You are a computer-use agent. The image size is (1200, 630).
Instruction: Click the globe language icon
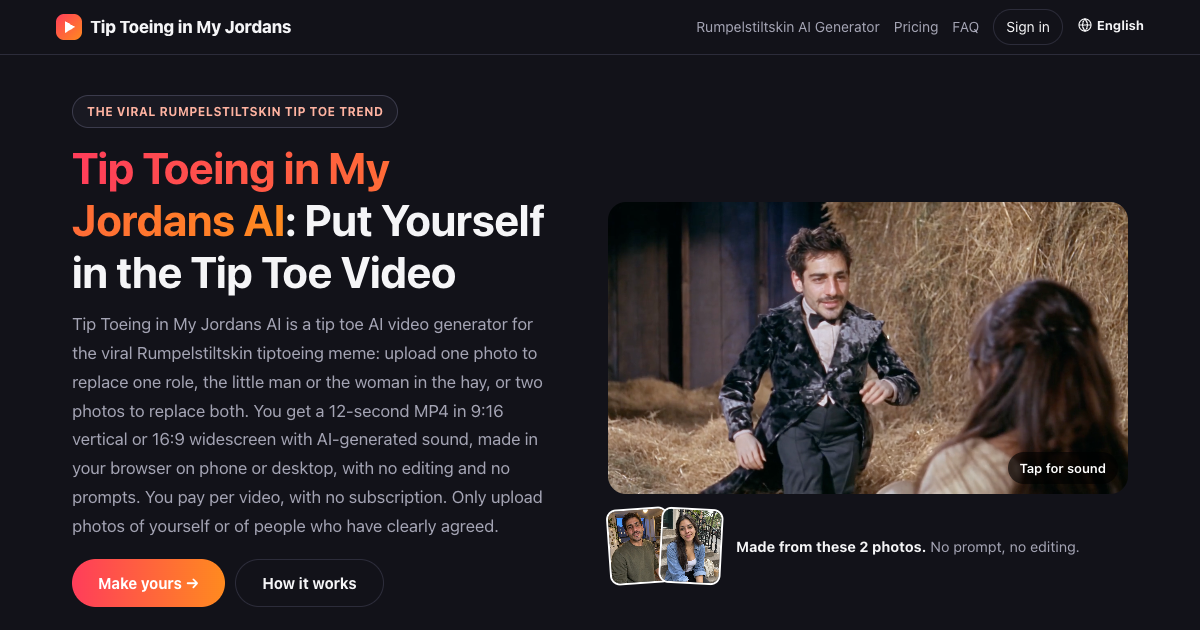1085,26
